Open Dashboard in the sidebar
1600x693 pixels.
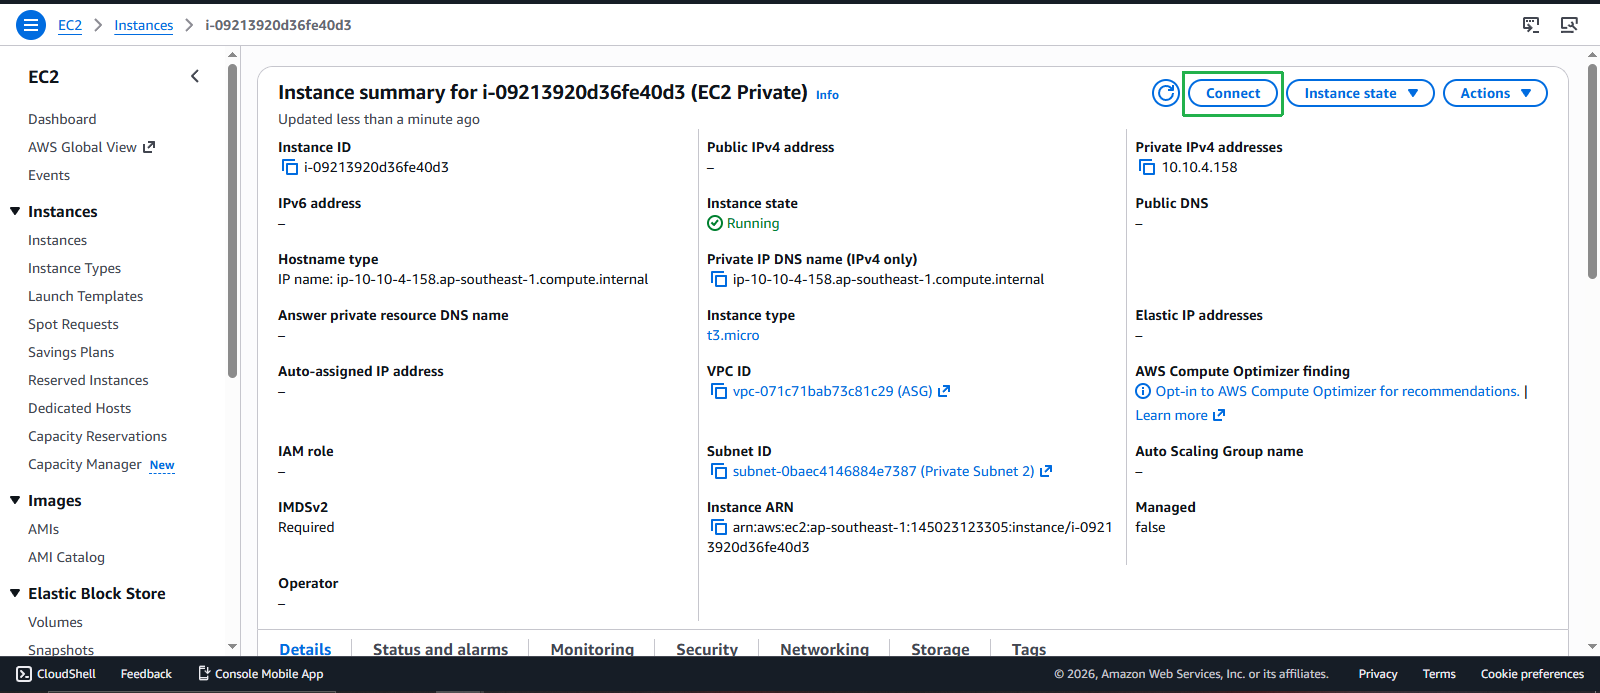pos(62,119)
